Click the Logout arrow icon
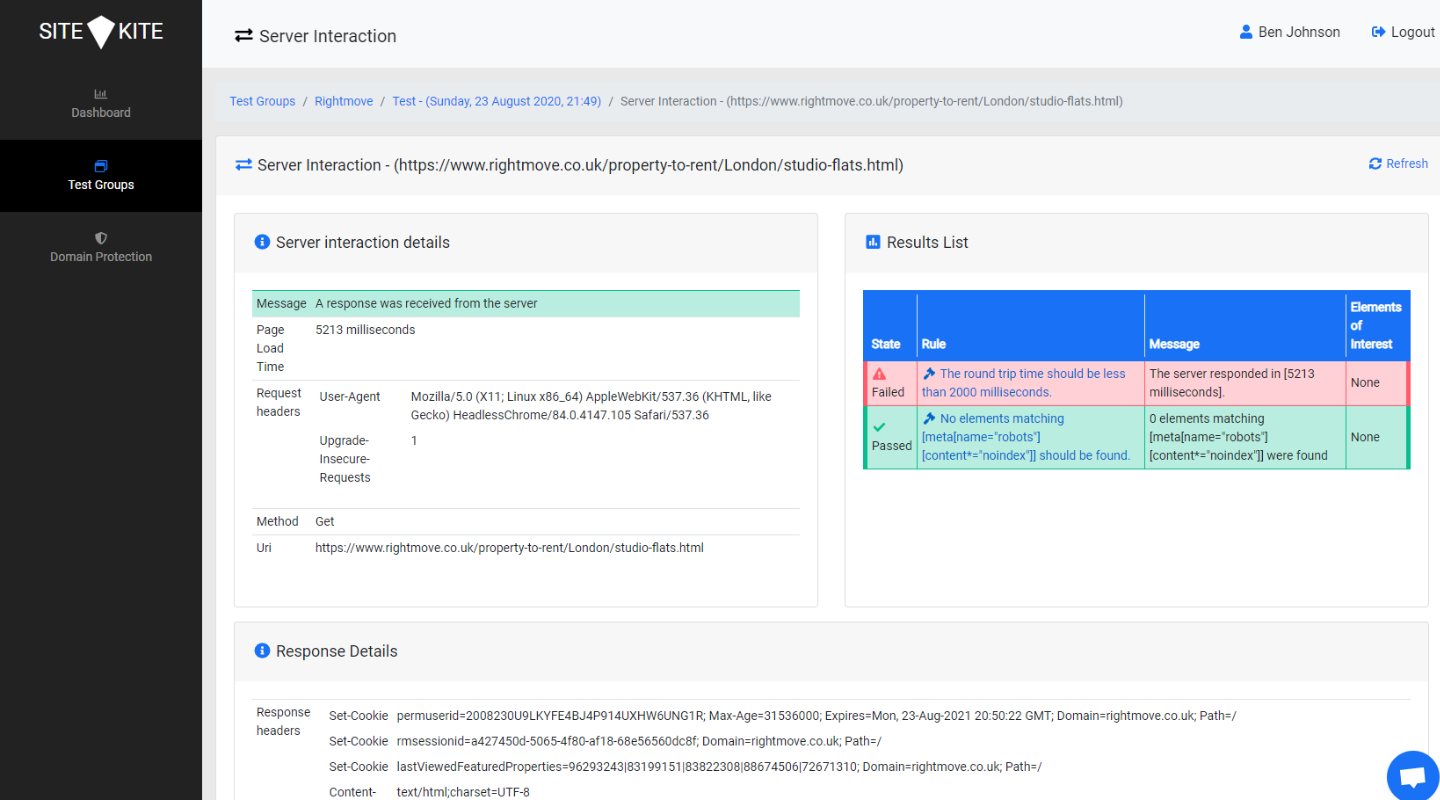 (x=1379, y=32)
